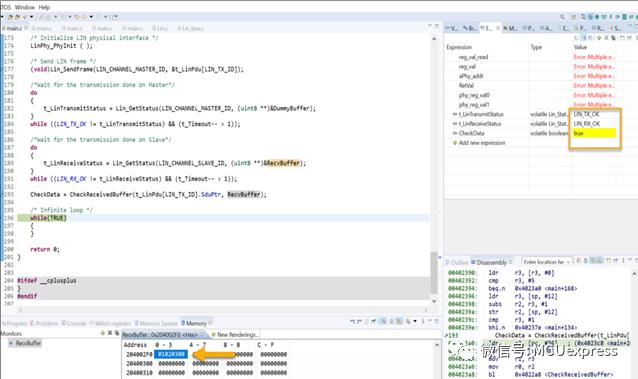This screenshot has height=379, width=638.
Task: Click the external tool icon in main toolbar
Action: tap(25, 17)
